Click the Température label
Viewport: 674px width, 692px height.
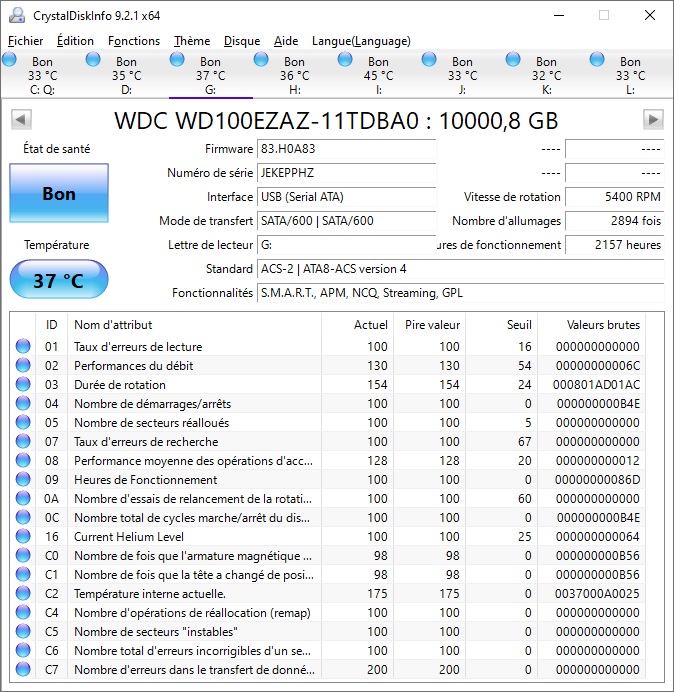click(x=56, y=245)
